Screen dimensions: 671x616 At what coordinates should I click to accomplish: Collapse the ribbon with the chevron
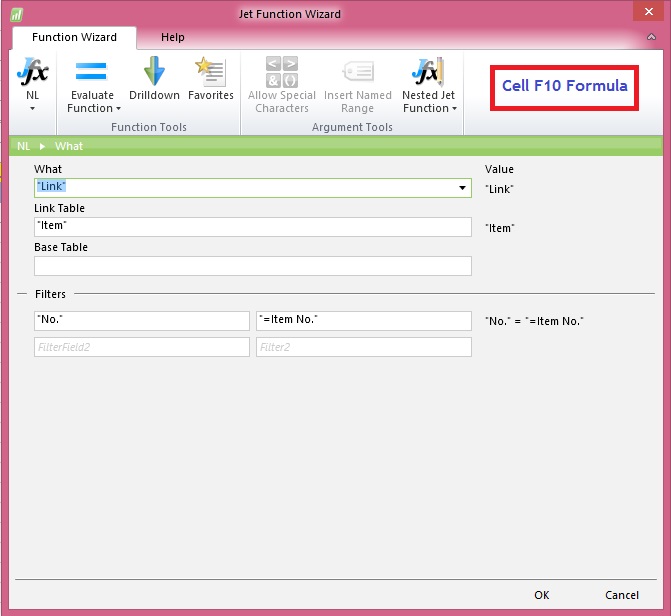pos(651,38)
